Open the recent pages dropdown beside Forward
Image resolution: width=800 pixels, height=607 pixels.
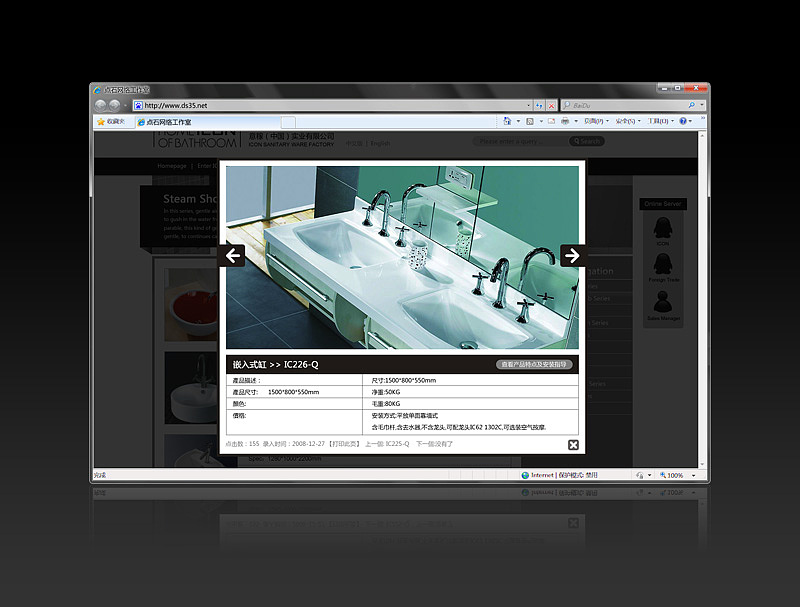tap(125, 106)
